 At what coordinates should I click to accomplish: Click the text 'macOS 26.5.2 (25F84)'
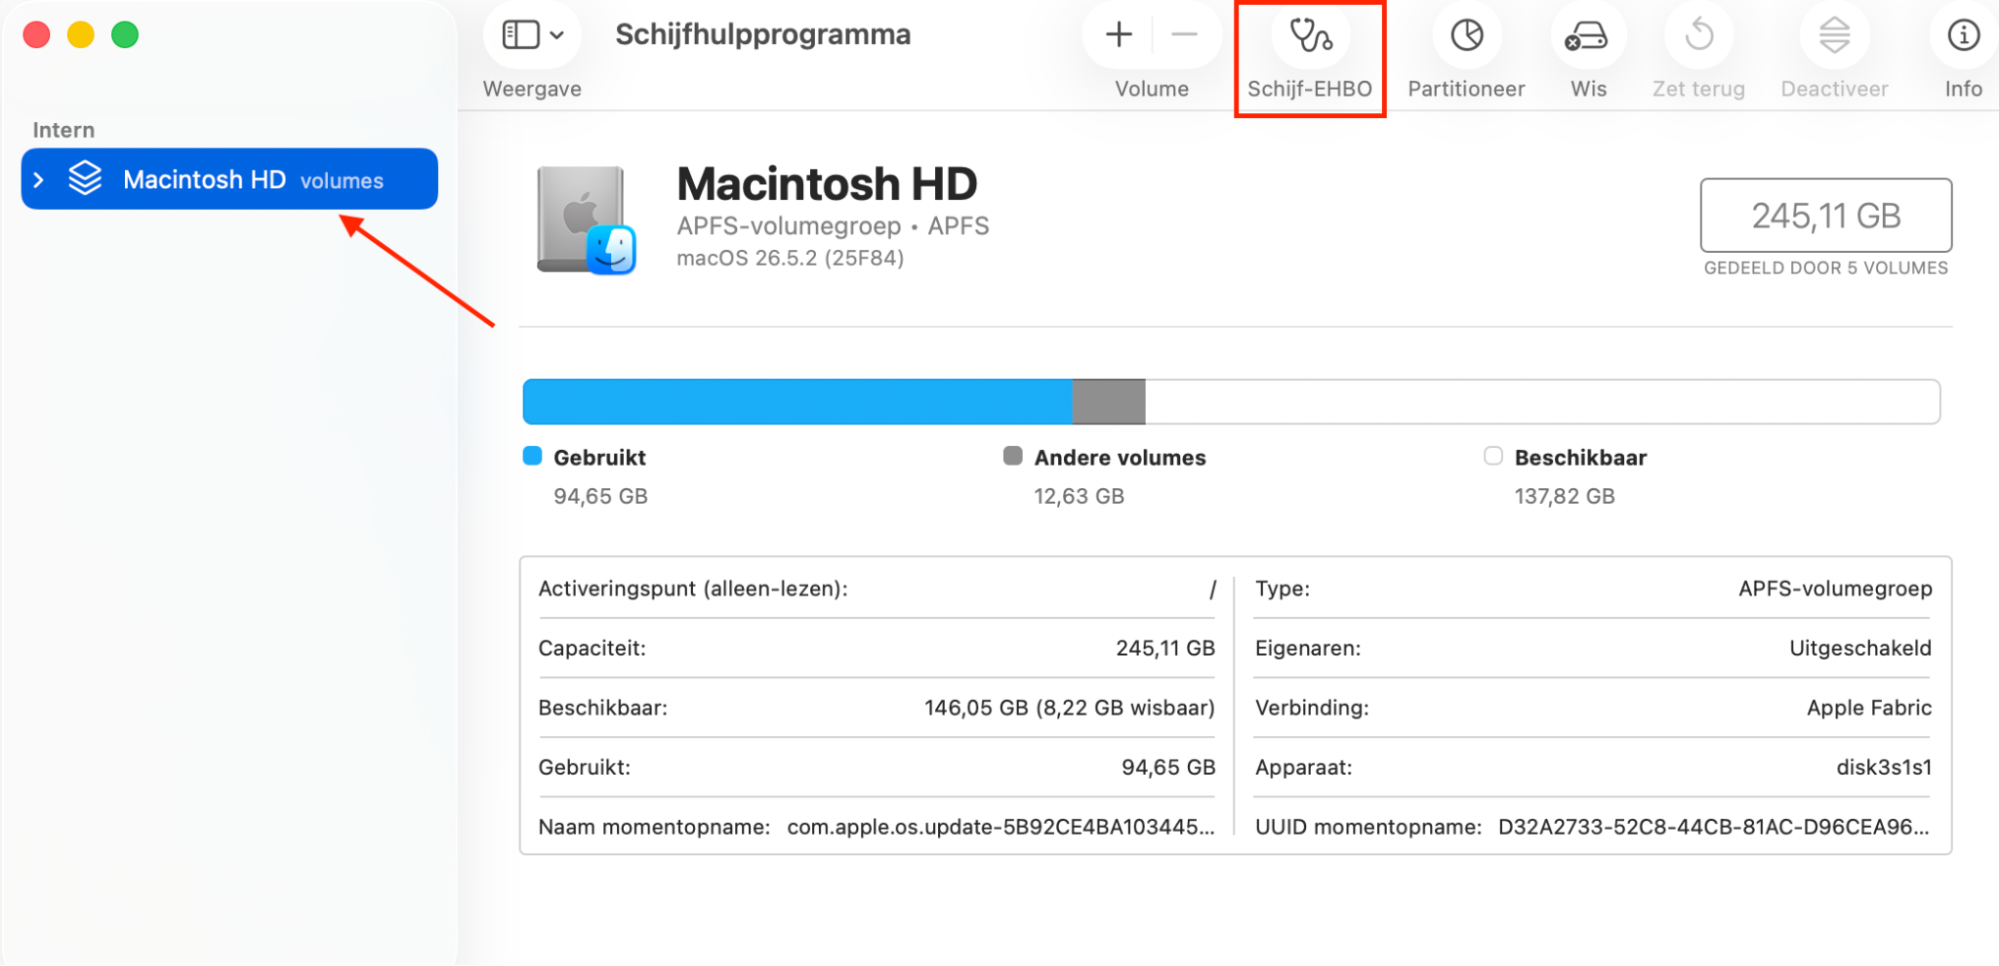(790, 258)
